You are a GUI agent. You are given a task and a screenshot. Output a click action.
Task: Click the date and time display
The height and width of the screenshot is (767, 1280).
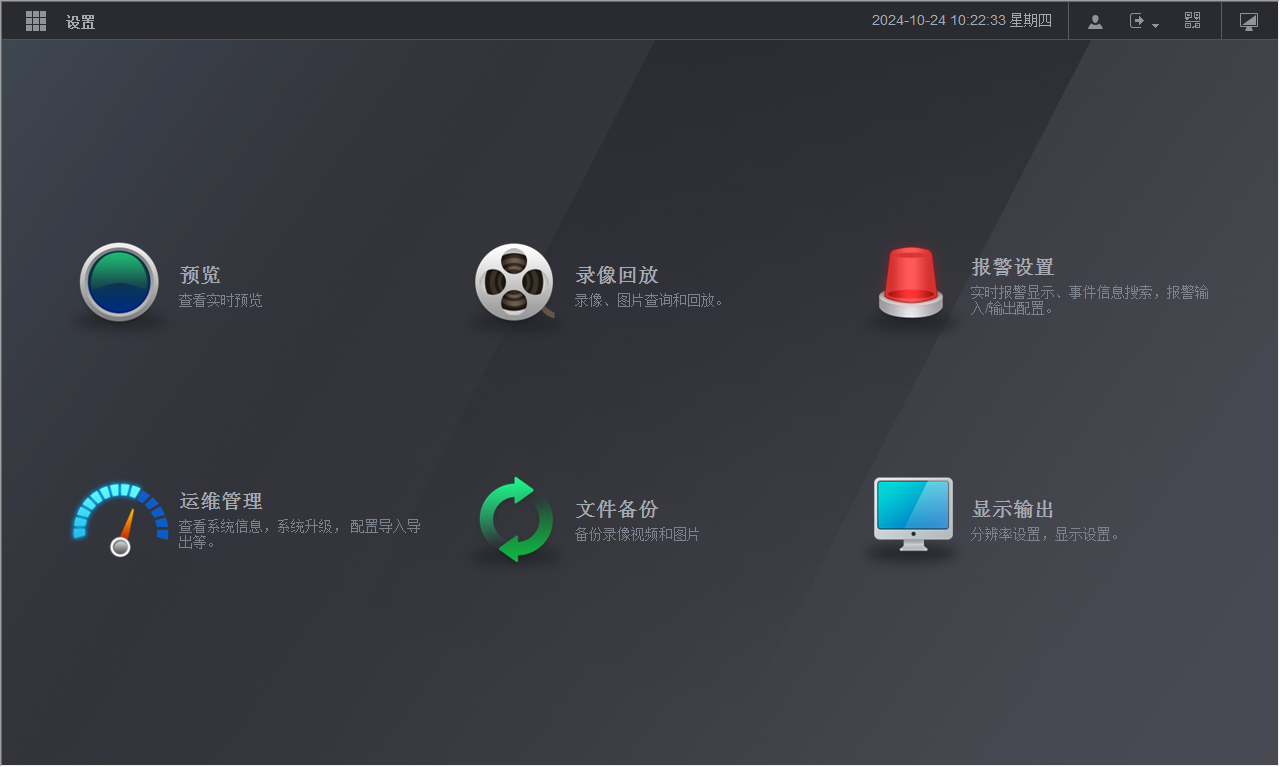961,20
